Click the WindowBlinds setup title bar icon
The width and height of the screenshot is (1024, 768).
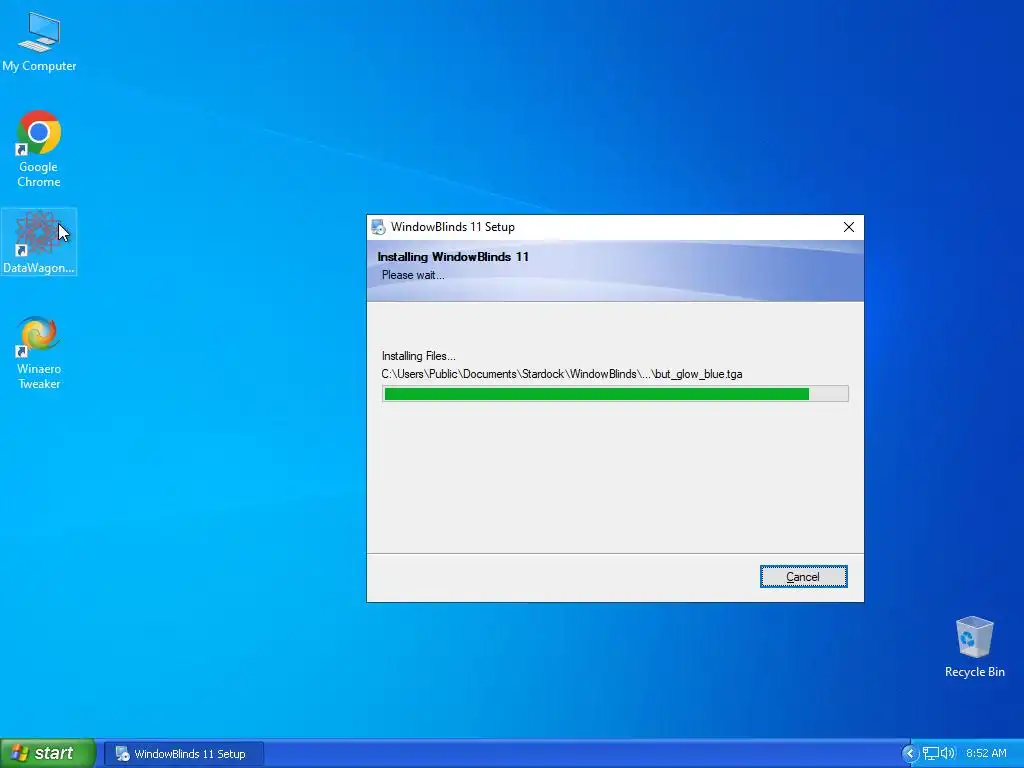(379, 227)
